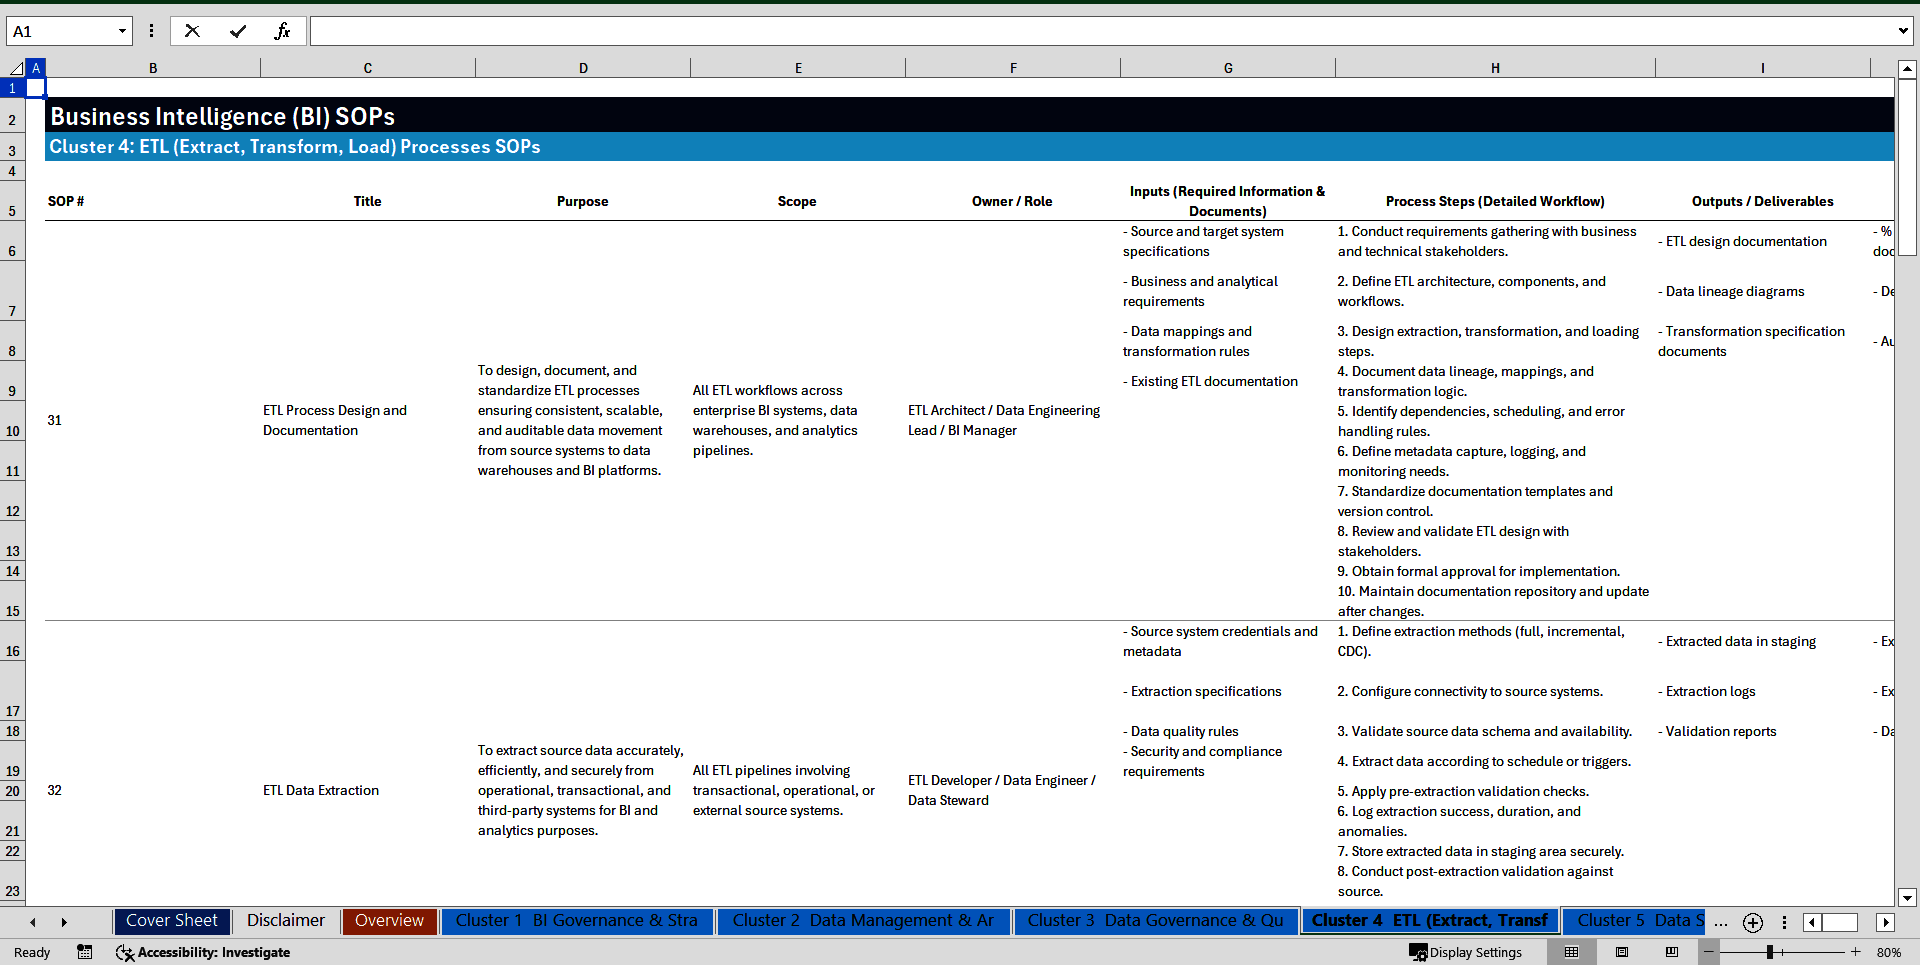Switch to Page Layout view in status bar

click(1622, 952)
